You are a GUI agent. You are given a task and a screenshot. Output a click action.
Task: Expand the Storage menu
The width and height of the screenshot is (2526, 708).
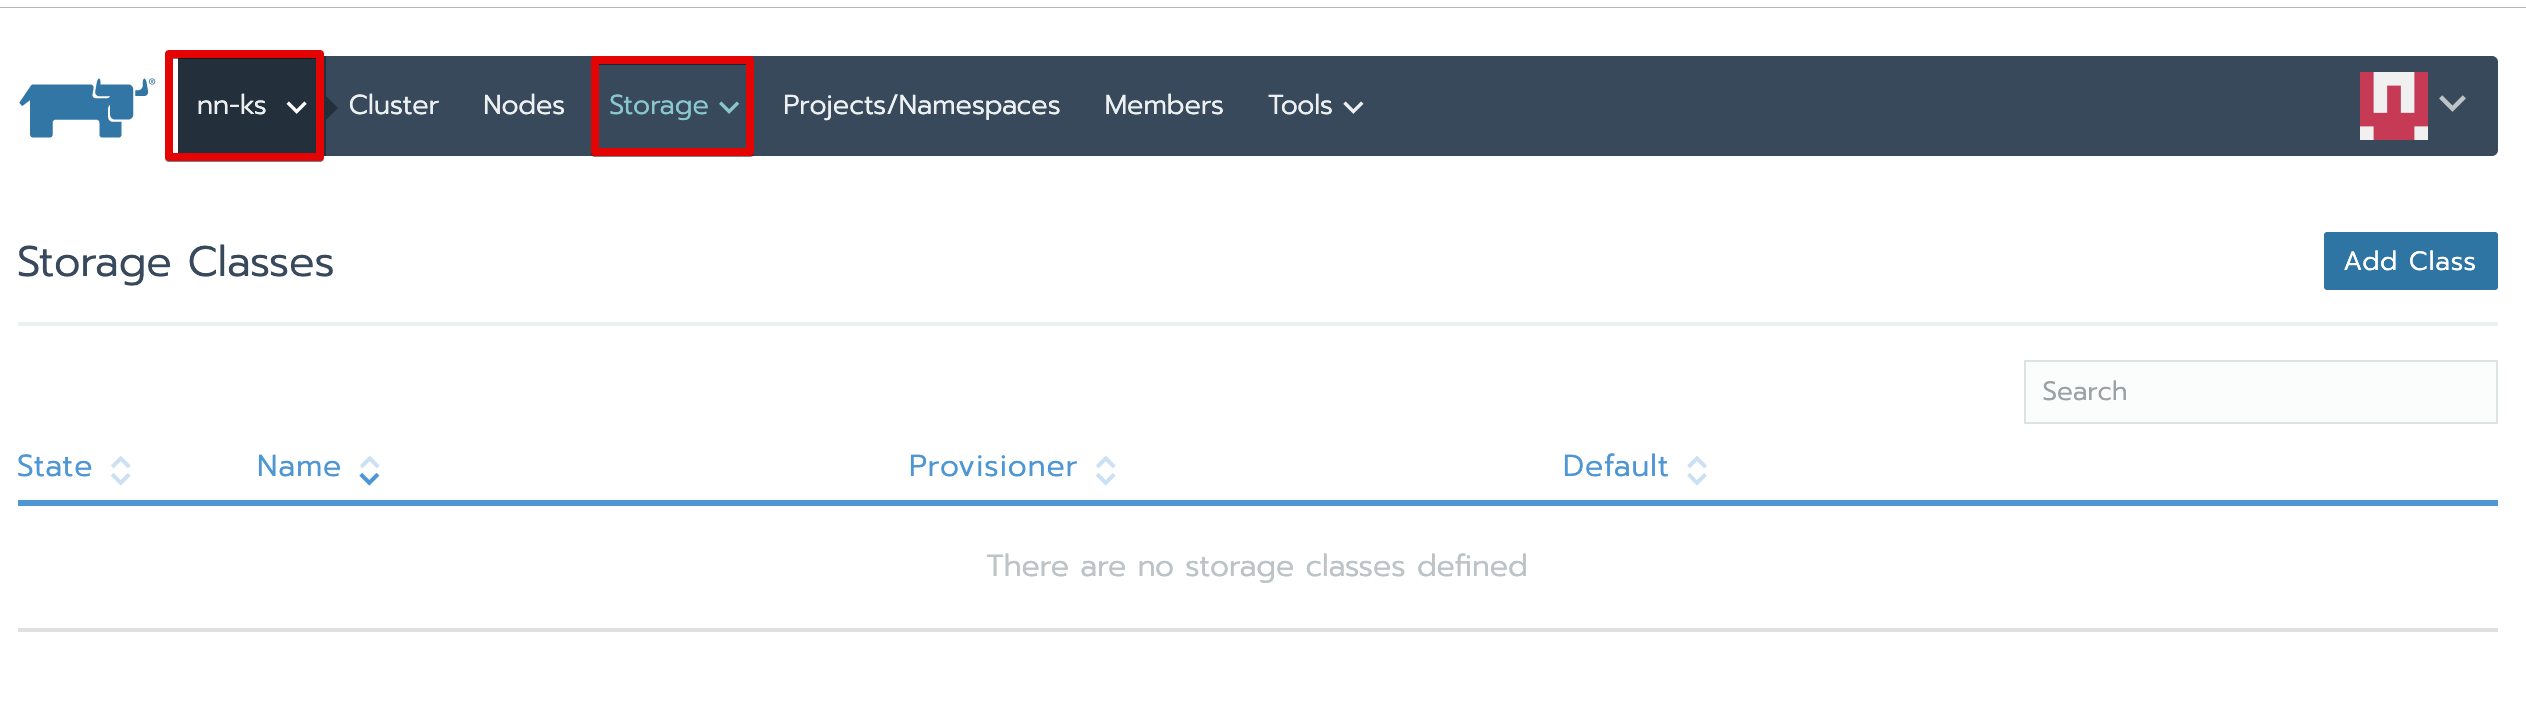click(673, 106)
